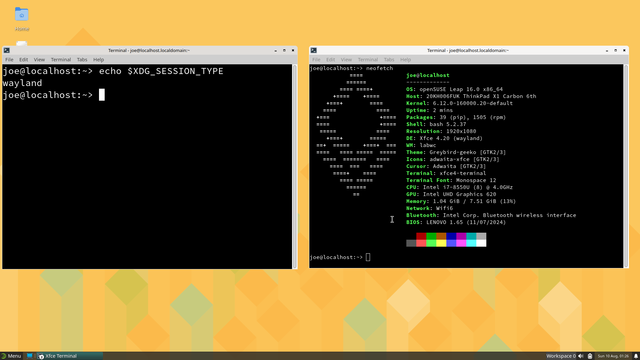The image size is (640, 360).
Task: Click the white color block in neofetch palette
Action: pyautogui.click(x=481, y=243)
